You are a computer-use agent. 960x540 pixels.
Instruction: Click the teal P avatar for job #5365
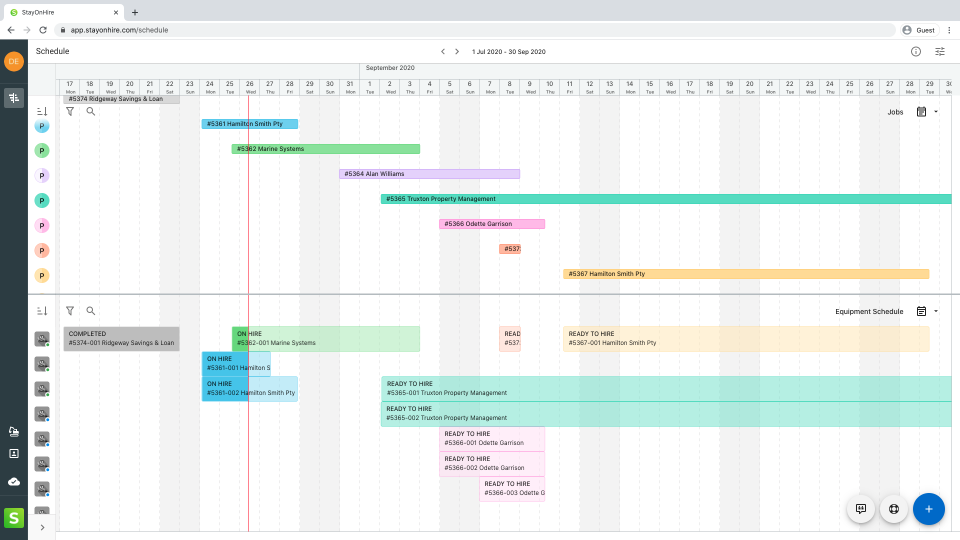(42, 201)
